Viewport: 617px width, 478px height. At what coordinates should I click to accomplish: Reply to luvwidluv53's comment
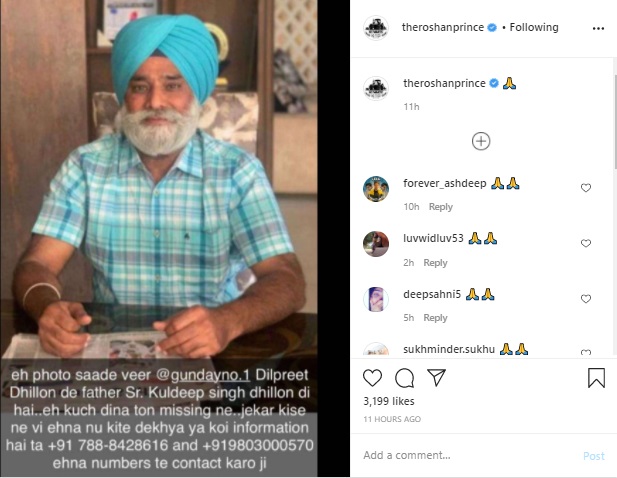435,262
